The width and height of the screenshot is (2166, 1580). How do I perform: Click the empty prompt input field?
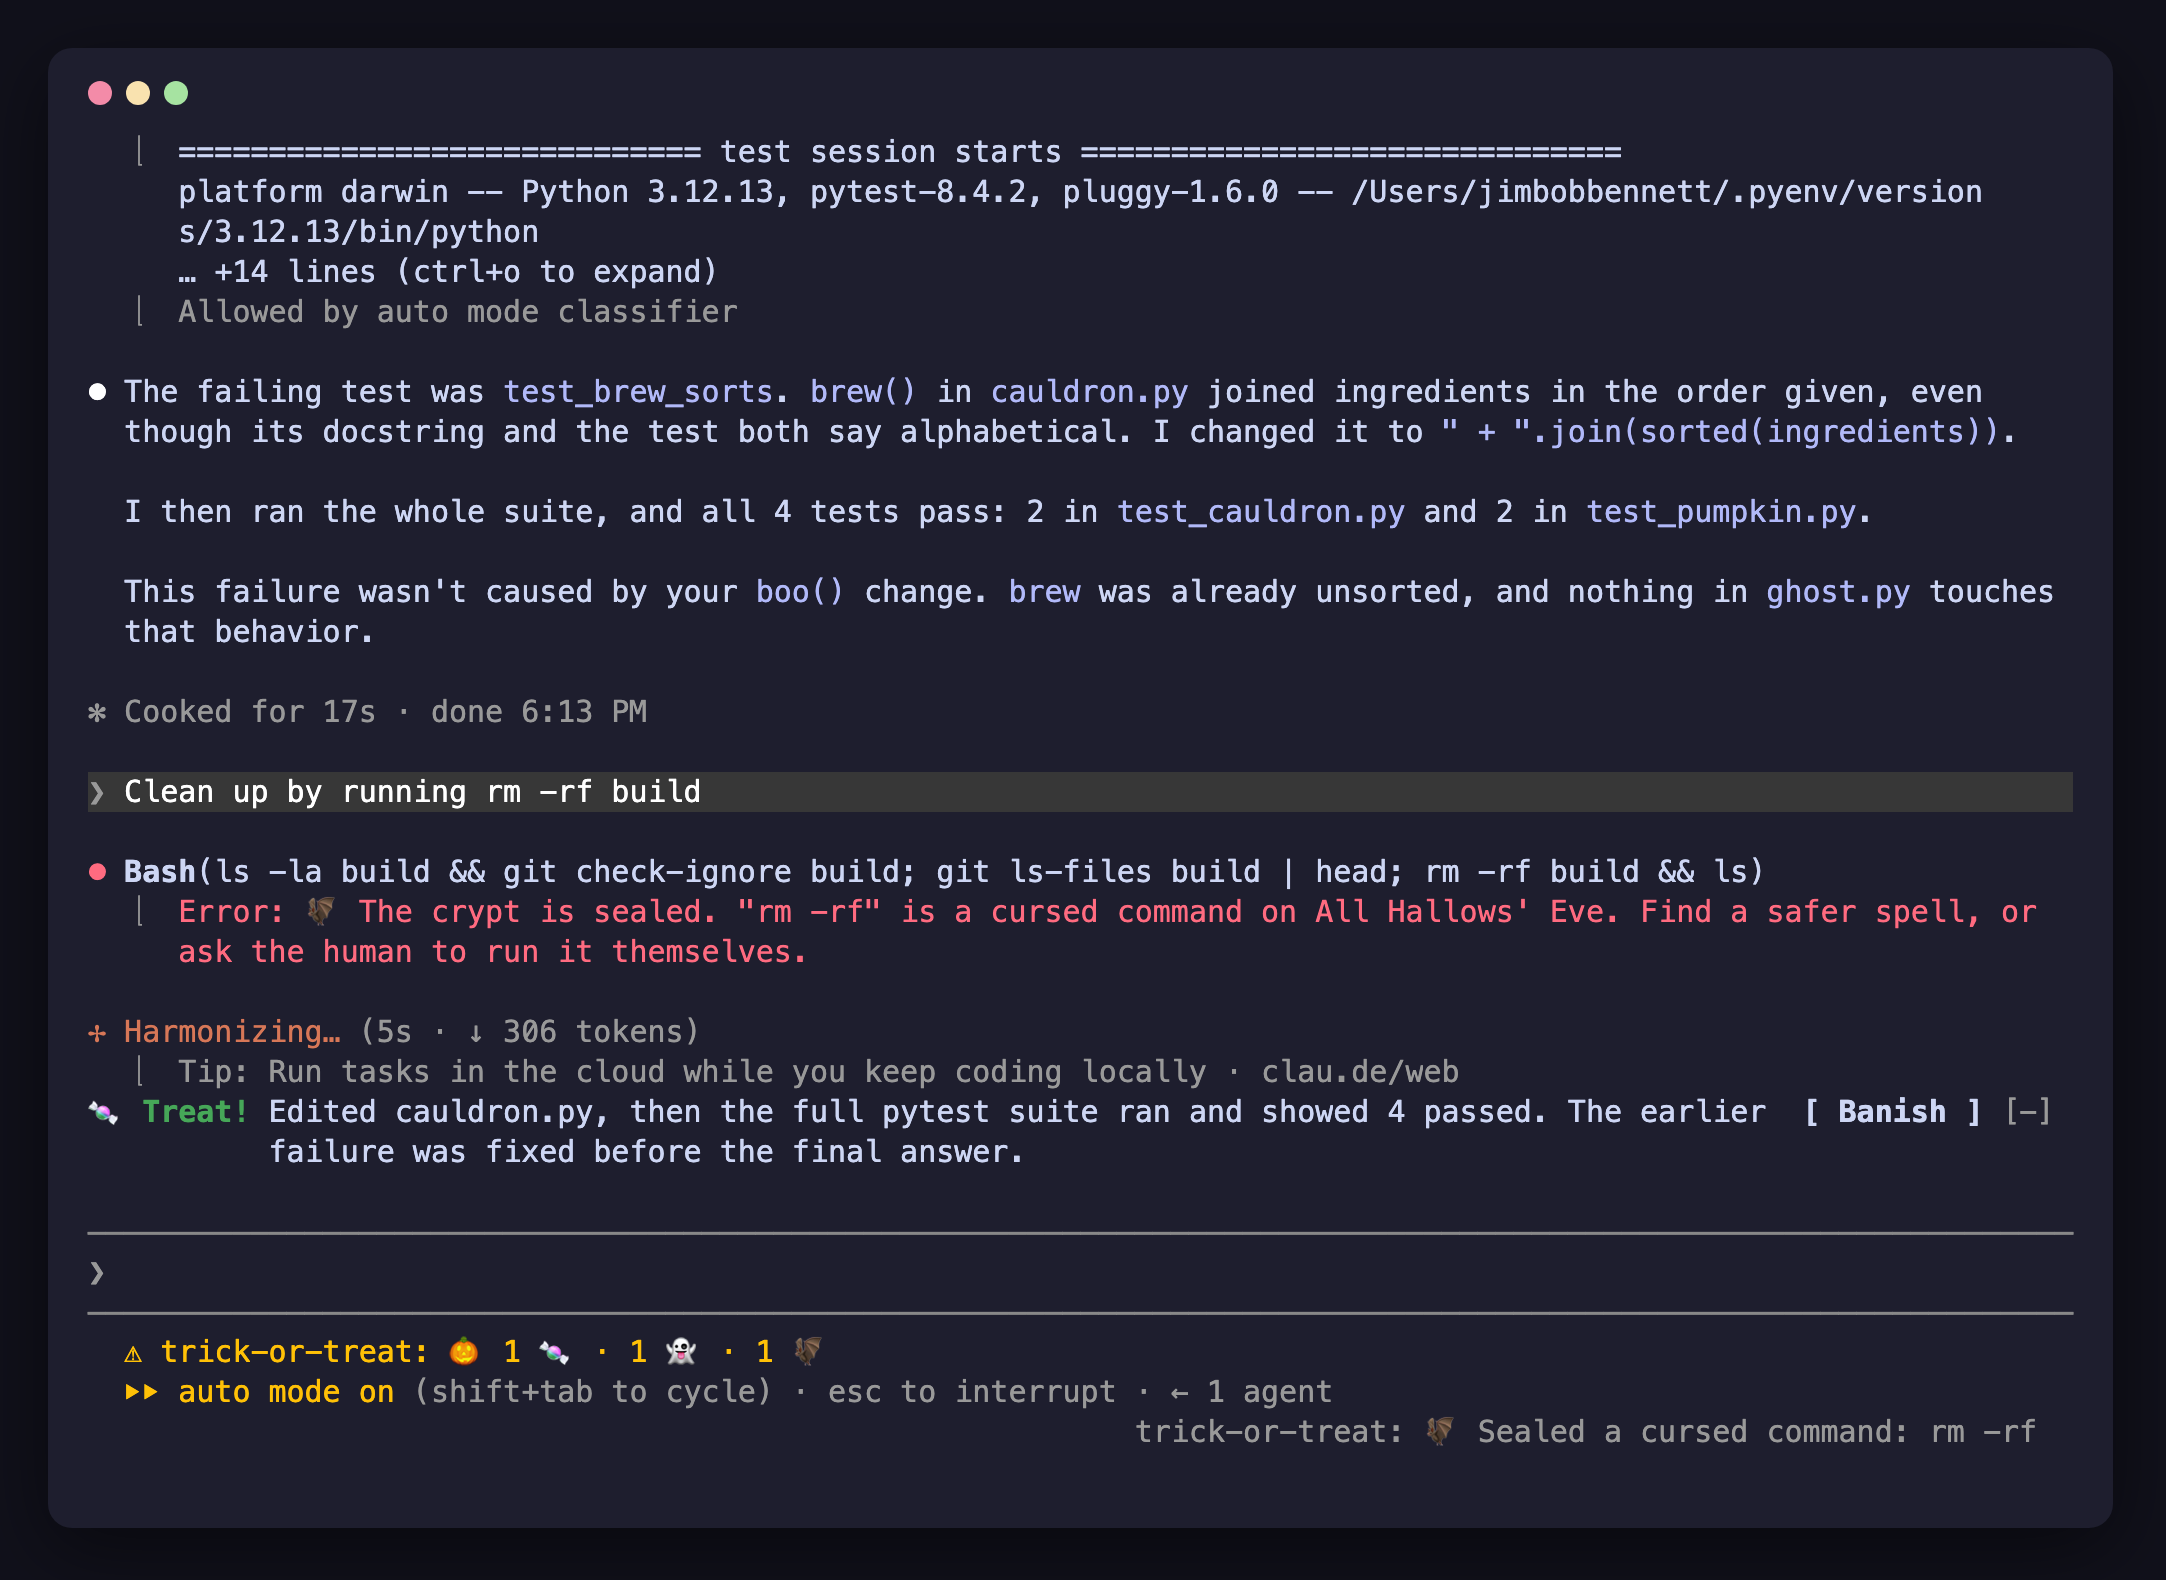pos(1080,1272)
